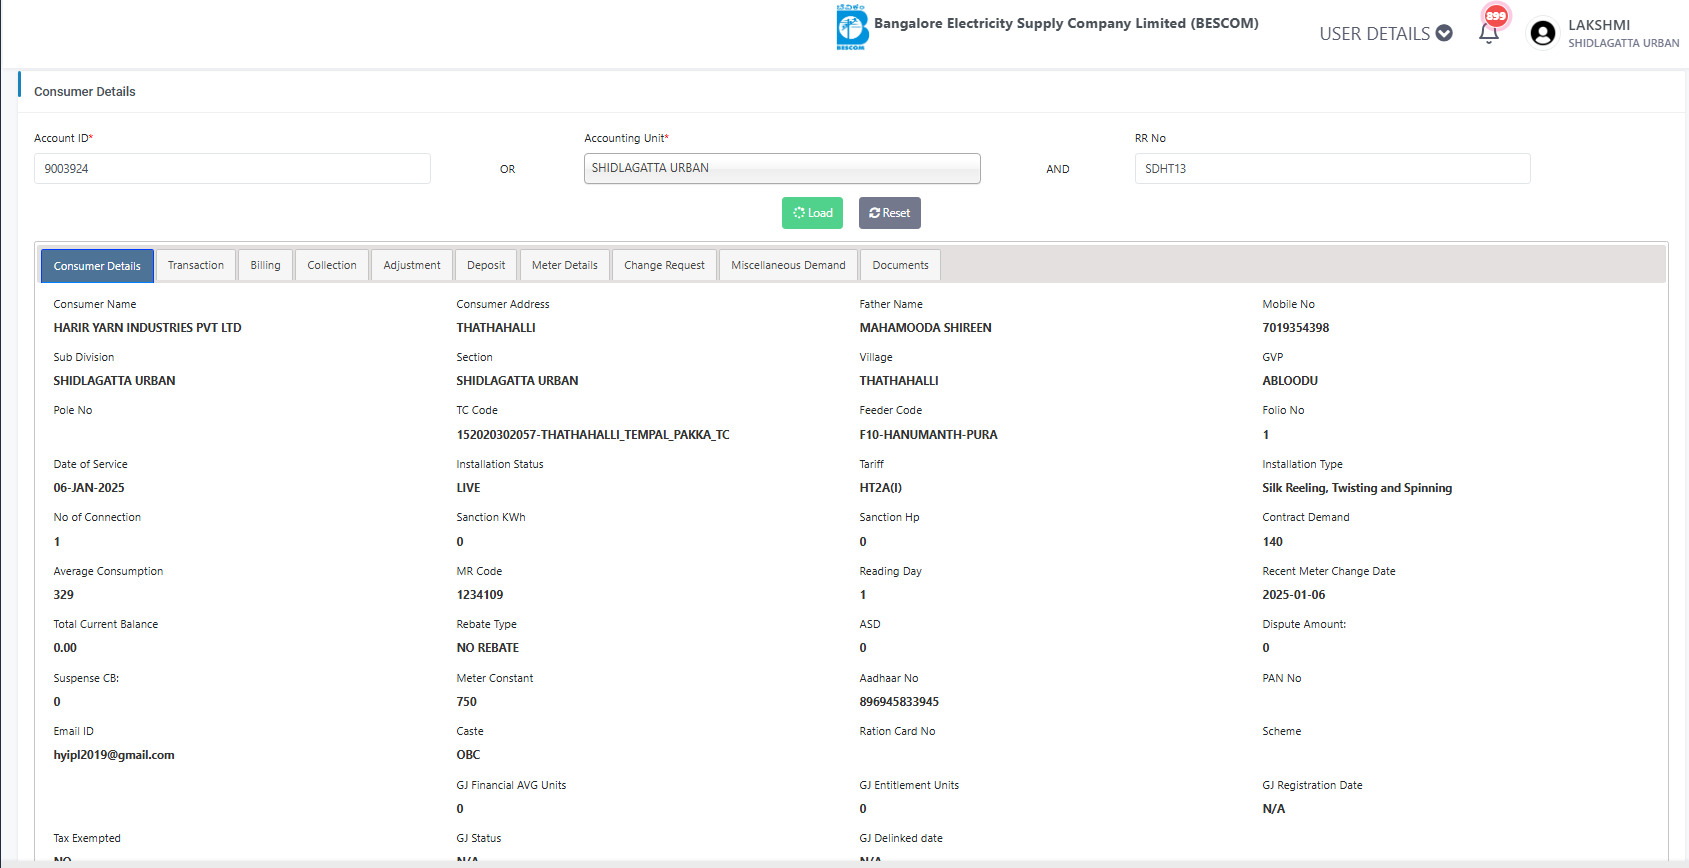This screenshot has width=1689, height=868.
Task: Click the tariff value HT2A(I)
Action: click(x=881, y=488)
